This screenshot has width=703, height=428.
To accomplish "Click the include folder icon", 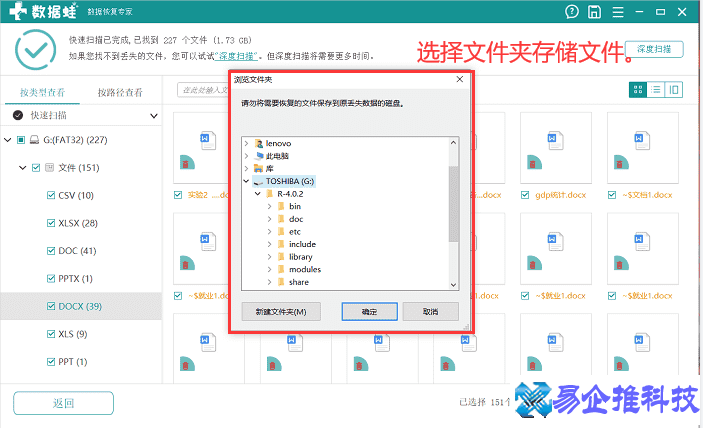I will pyautogui.click(x=281, y=244).
